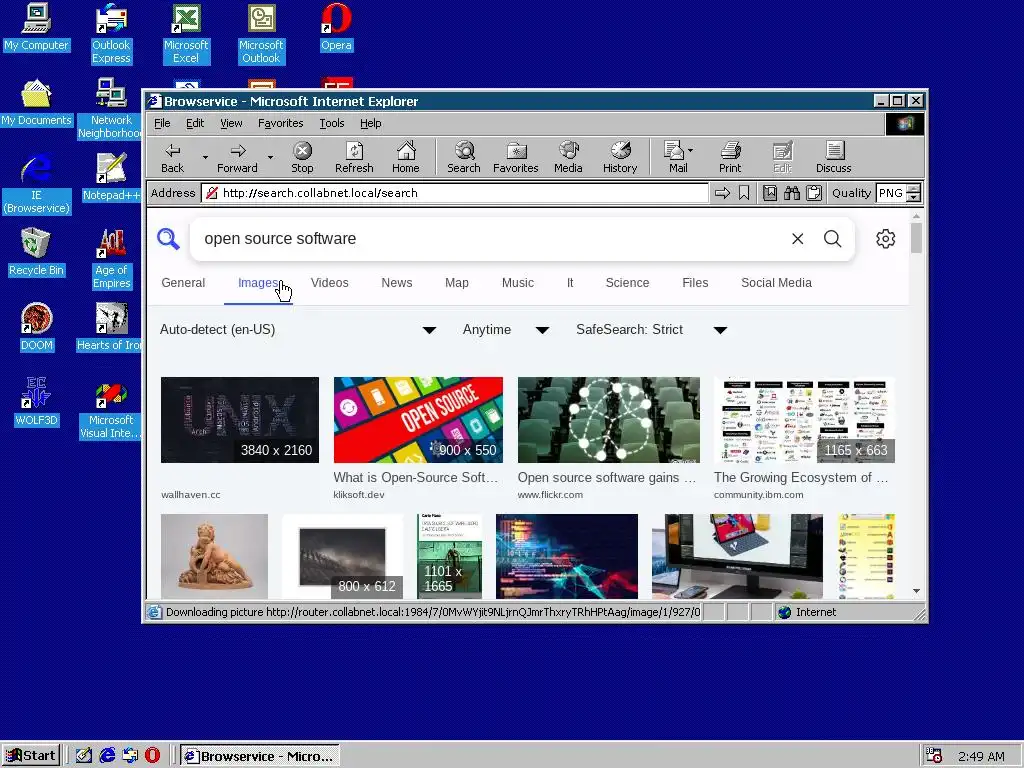Expand the Mail button dropdown arrow

pyautogui.click(x=690, y=150)
